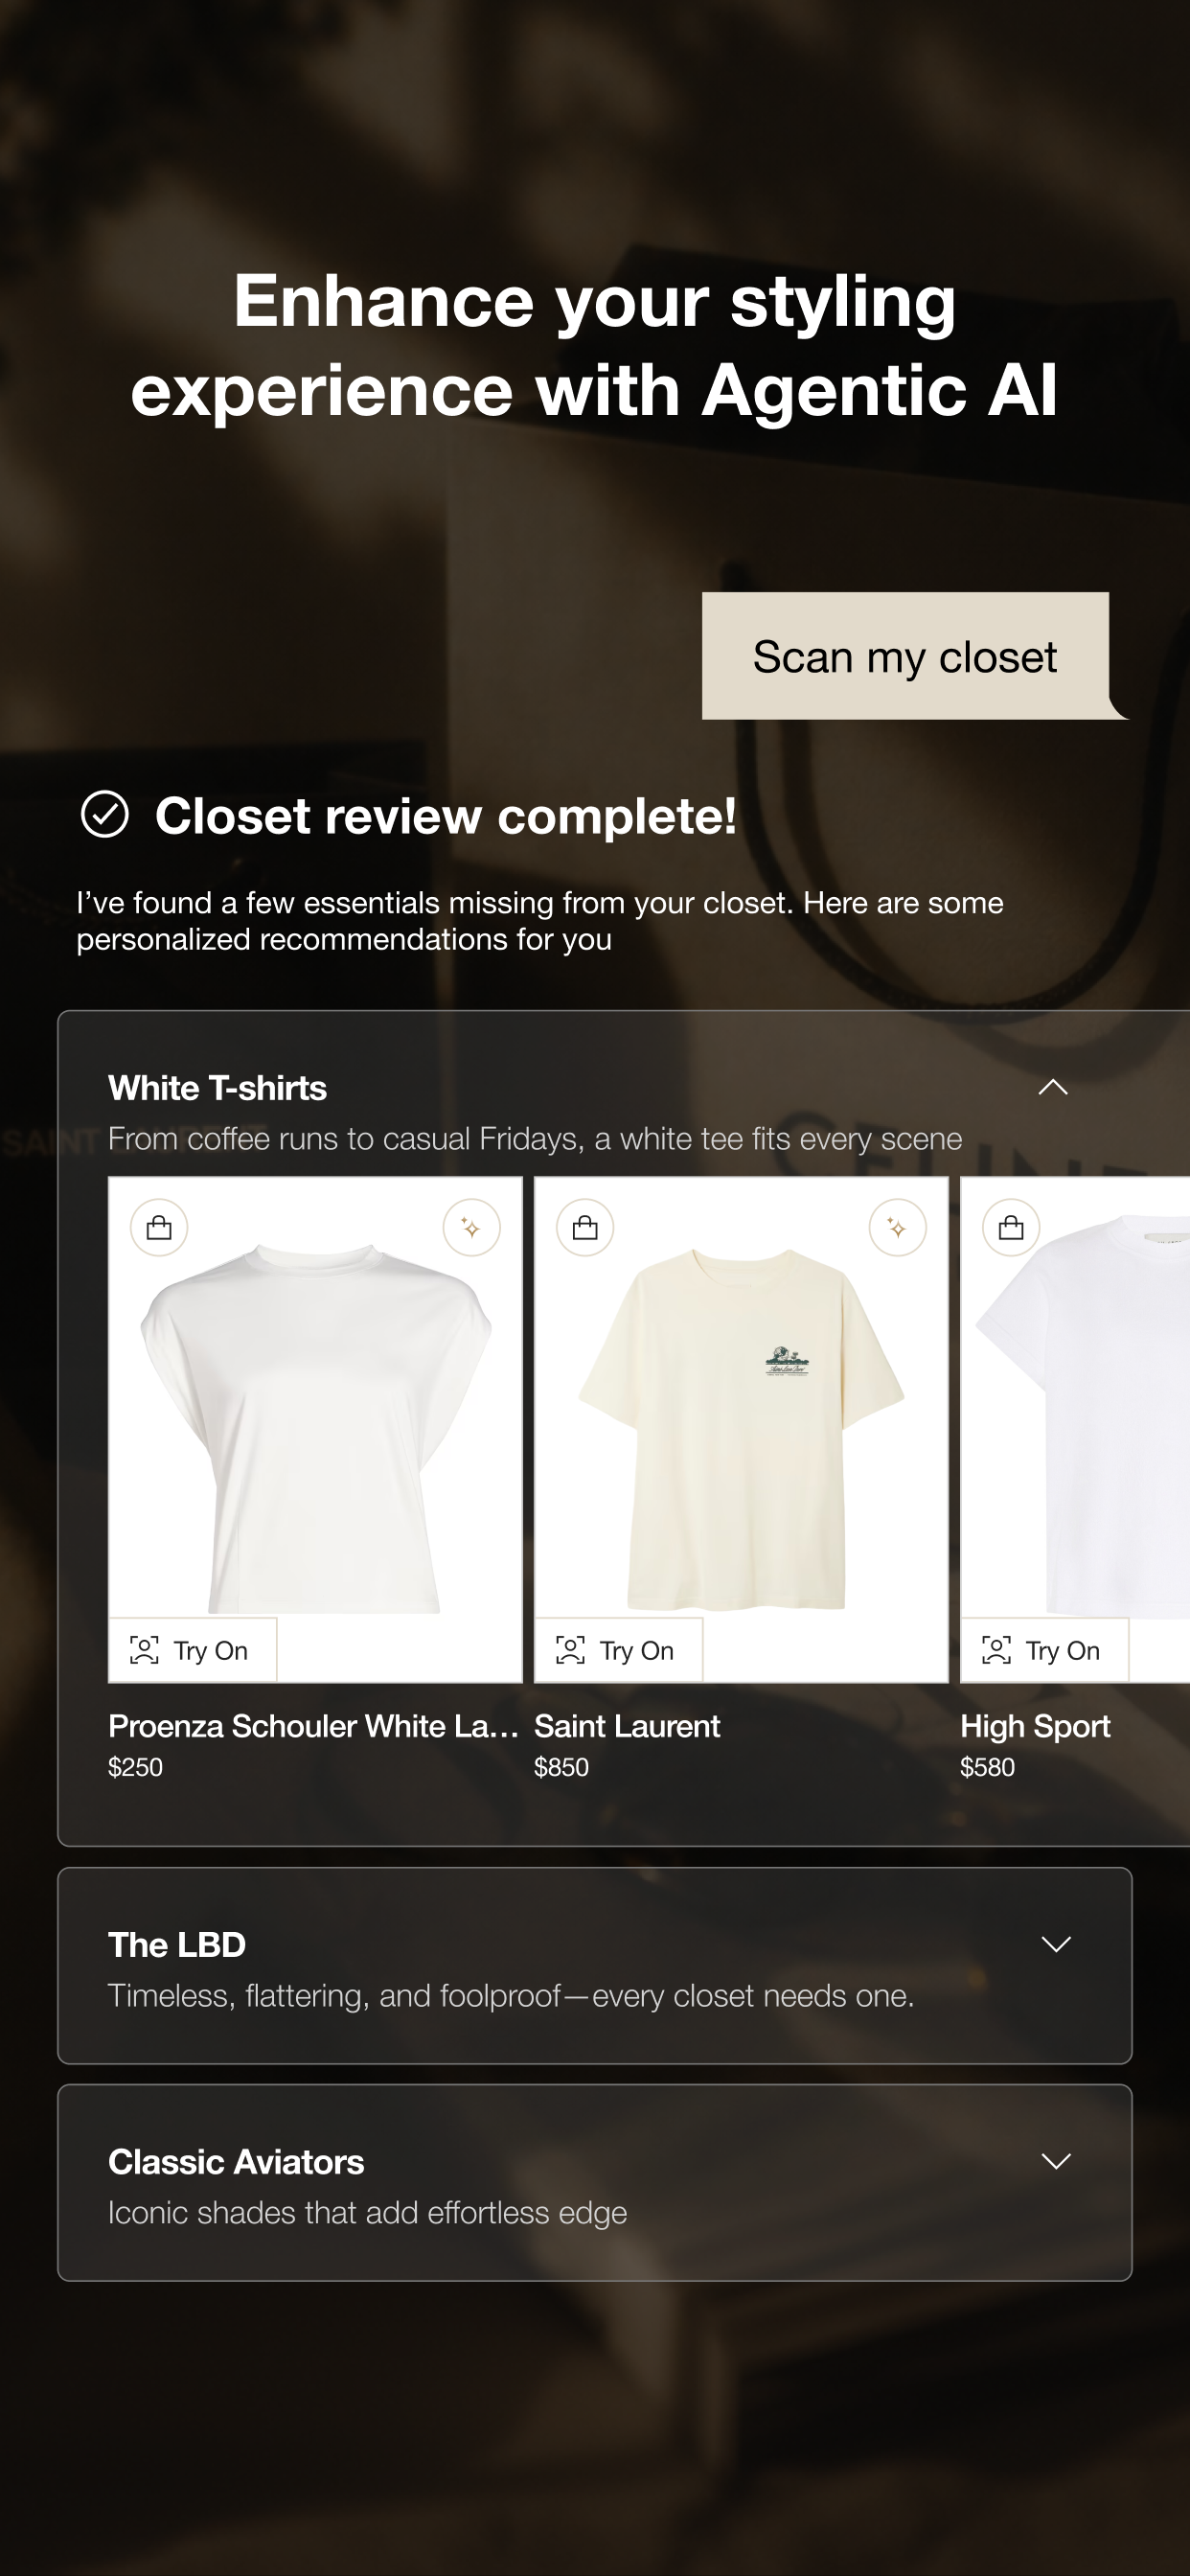Click The LBD section heading
This screenshot has width=1190, height=2576.
click(x=177, y=1945)
